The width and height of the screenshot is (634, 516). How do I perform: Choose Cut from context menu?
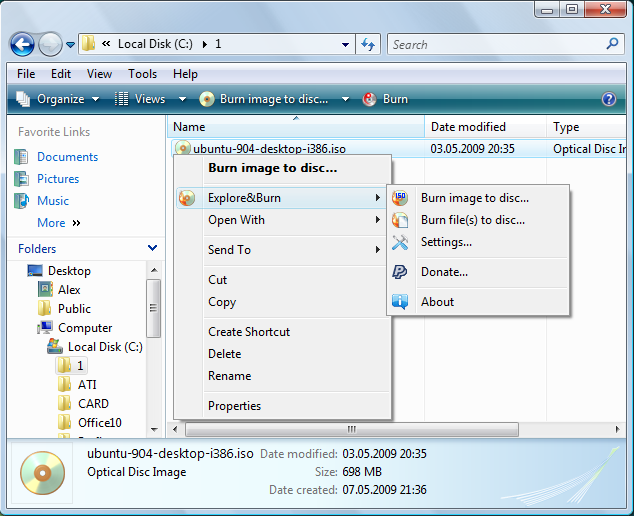point(218,279)
